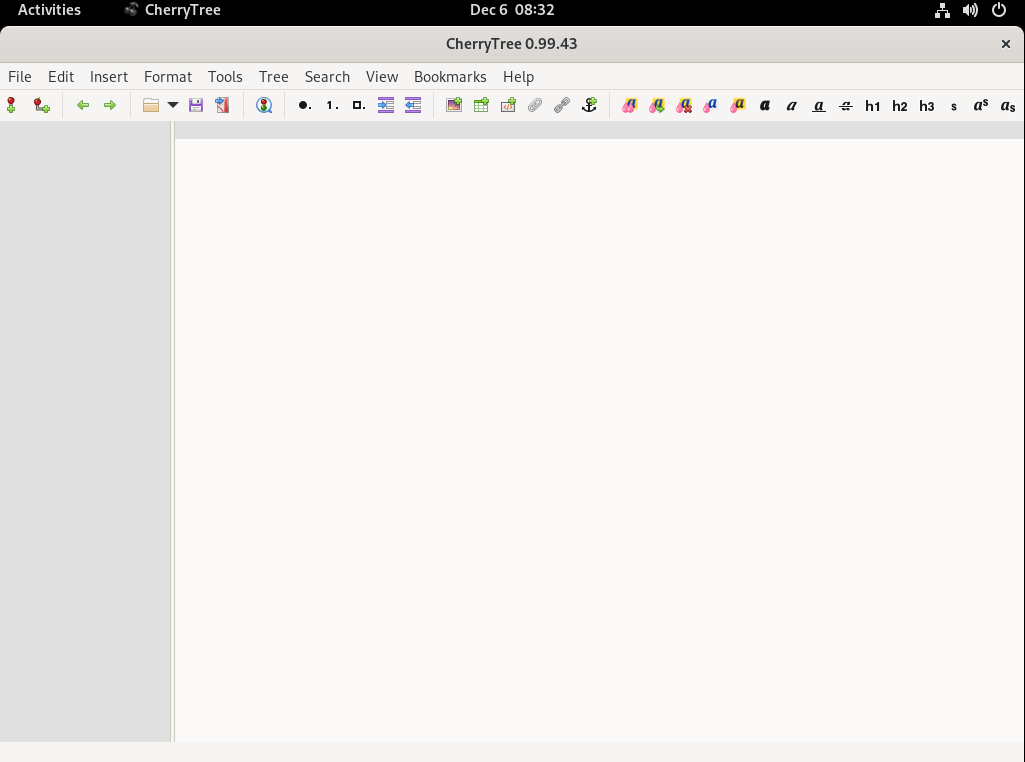Insert an image using toolbar icon

454,105
